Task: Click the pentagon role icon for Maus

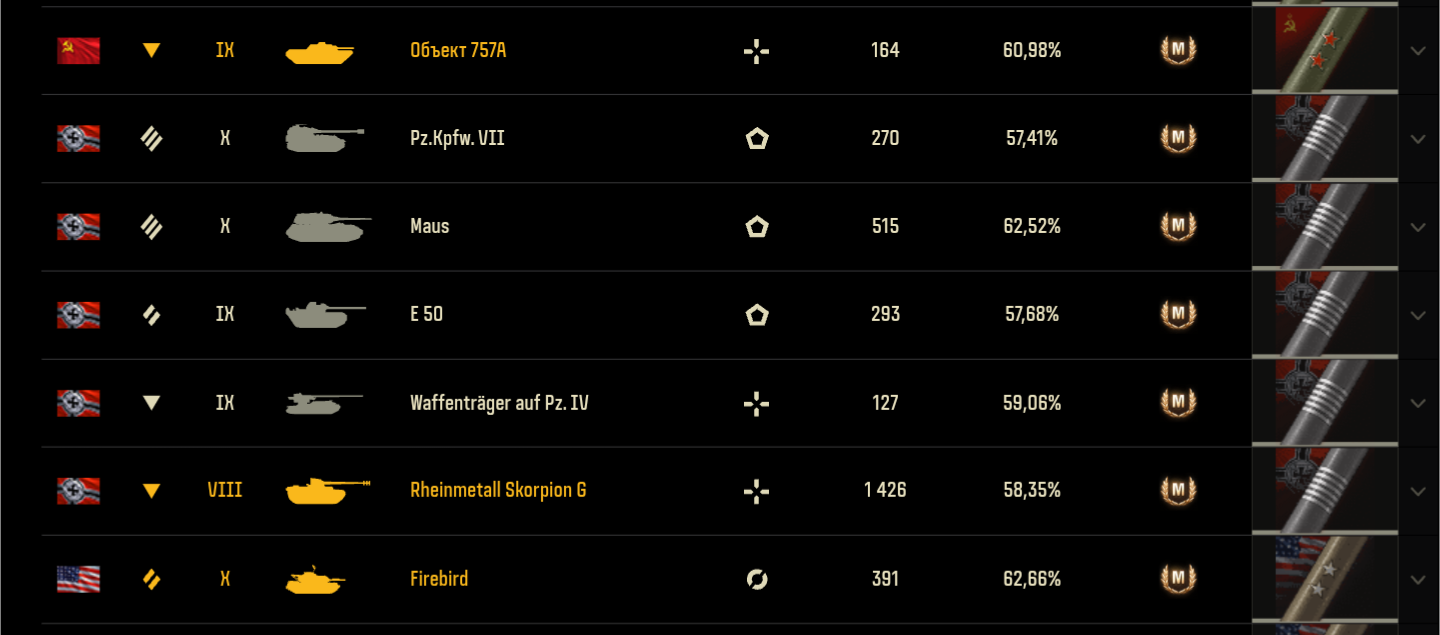Action: [757, 227]
